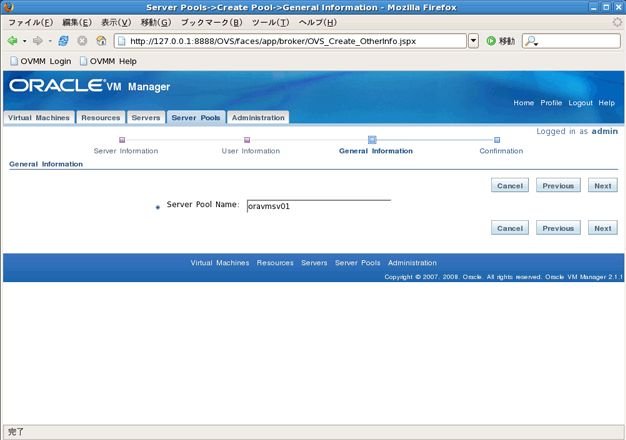
Task: Click footer Resources link
Action: click(x=275, y=263)
